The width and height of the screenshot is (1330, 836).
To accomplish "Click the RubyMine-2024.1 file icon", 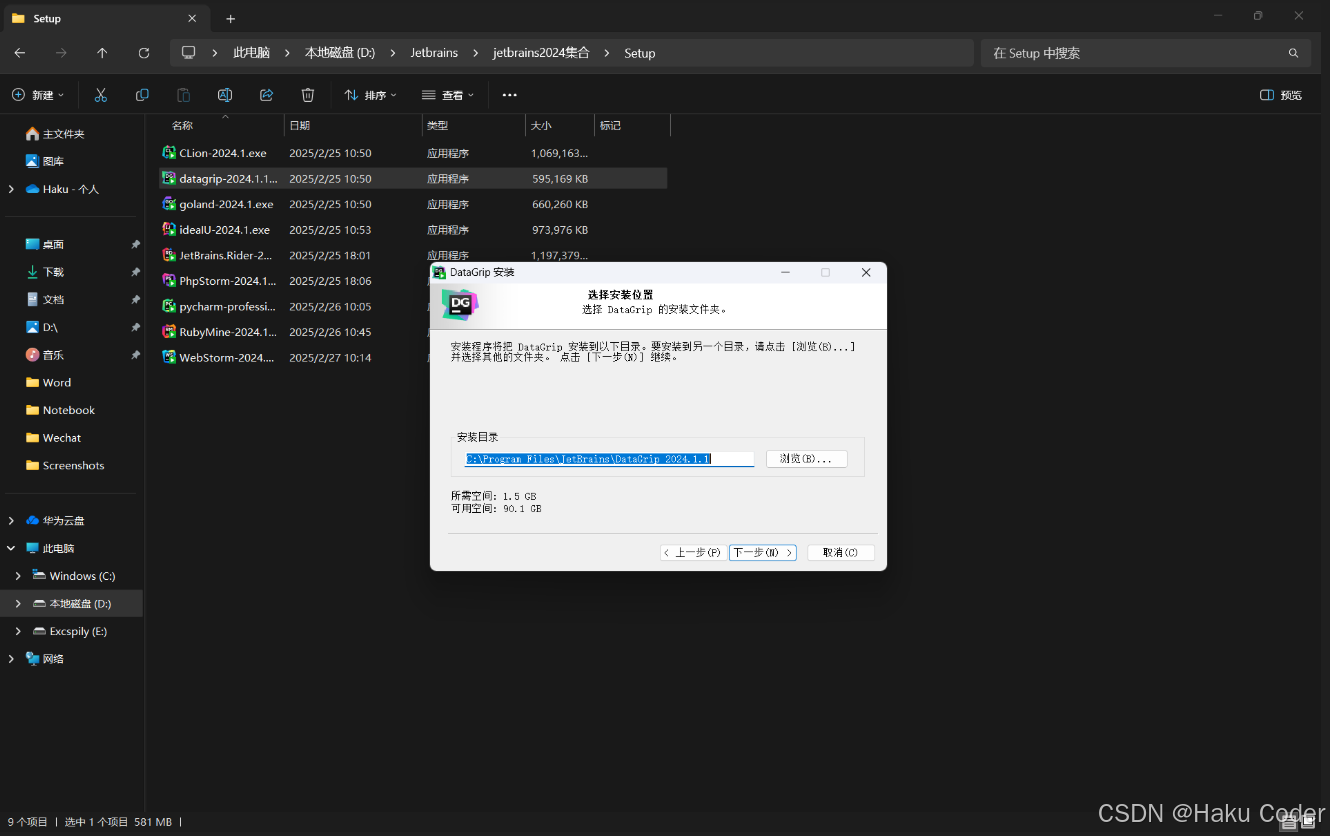I will coord(169,332).
